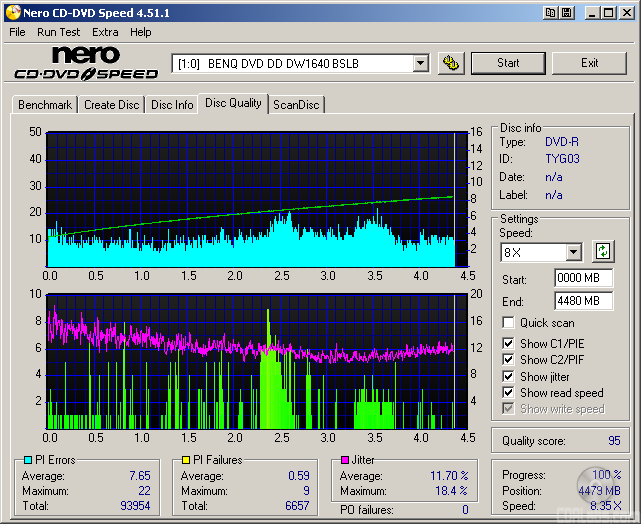
Task: Click the copy-to-clipboard icon in title bar
Action: pyautogui.click(x=550, y=12)
